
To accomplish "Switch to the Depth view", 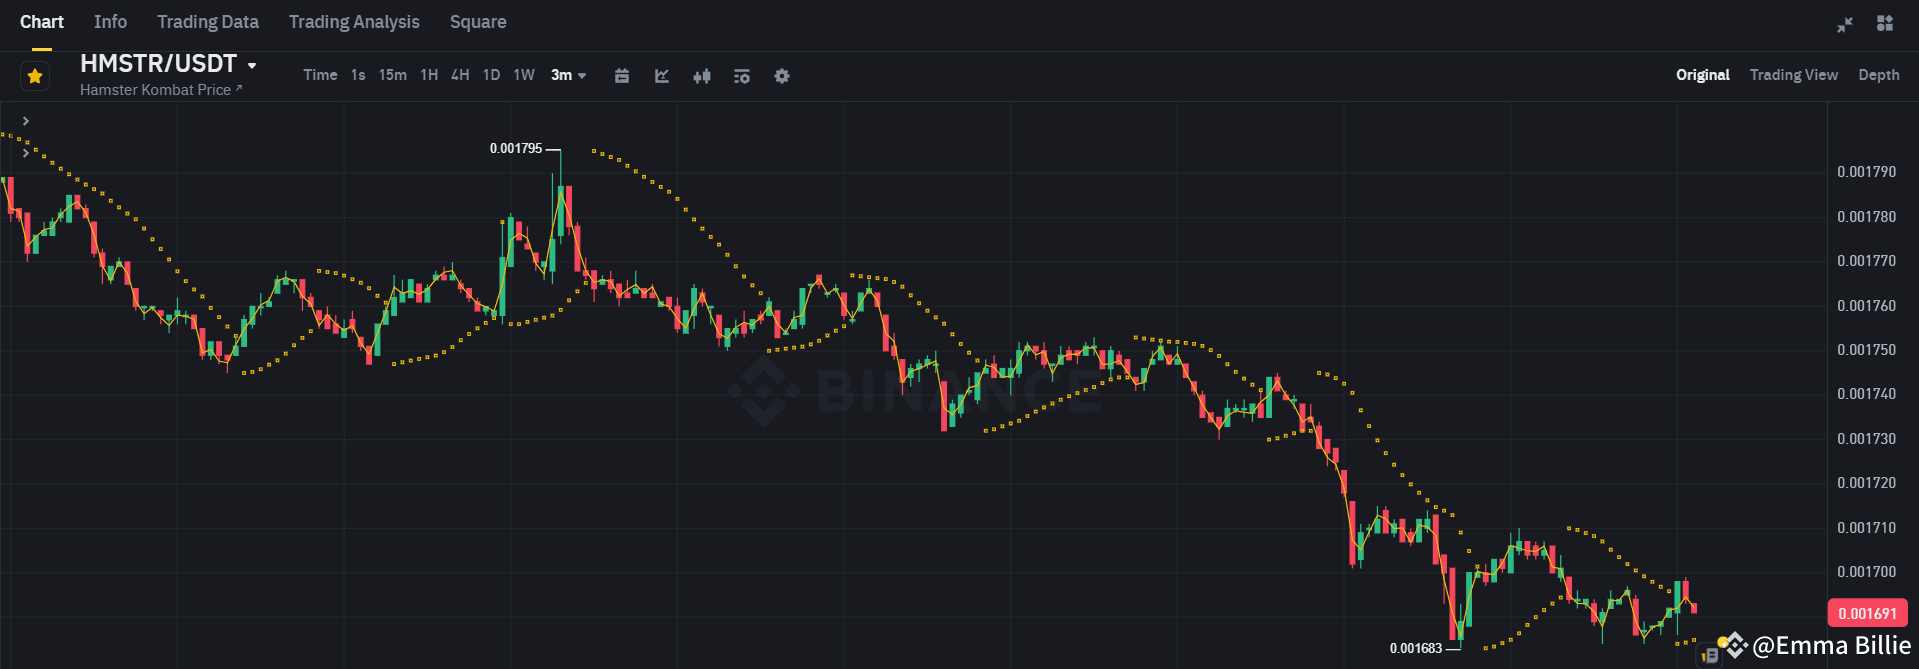I will [1878, 75].
